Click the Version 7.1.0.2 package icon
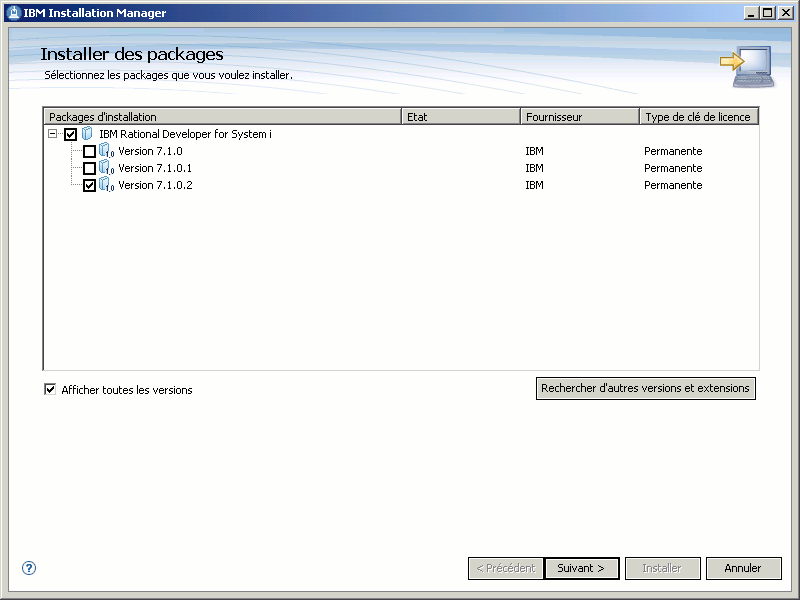The height and width of the screenshot is (600, 800). pos(106,184)
